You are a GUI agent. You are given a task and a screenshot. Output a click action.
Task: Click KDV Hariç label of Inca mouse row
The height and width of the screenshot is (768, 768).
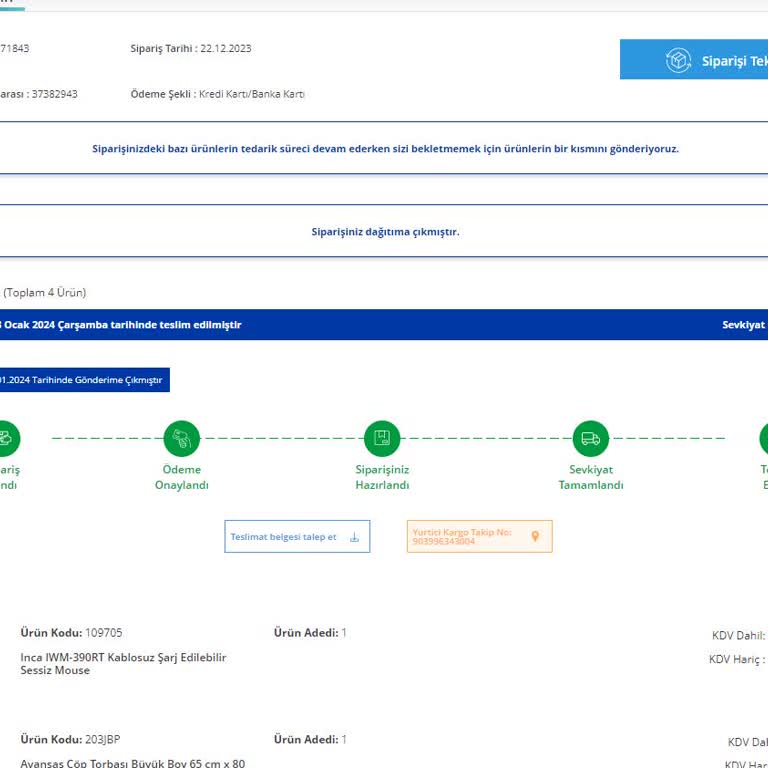coord(737,659)
